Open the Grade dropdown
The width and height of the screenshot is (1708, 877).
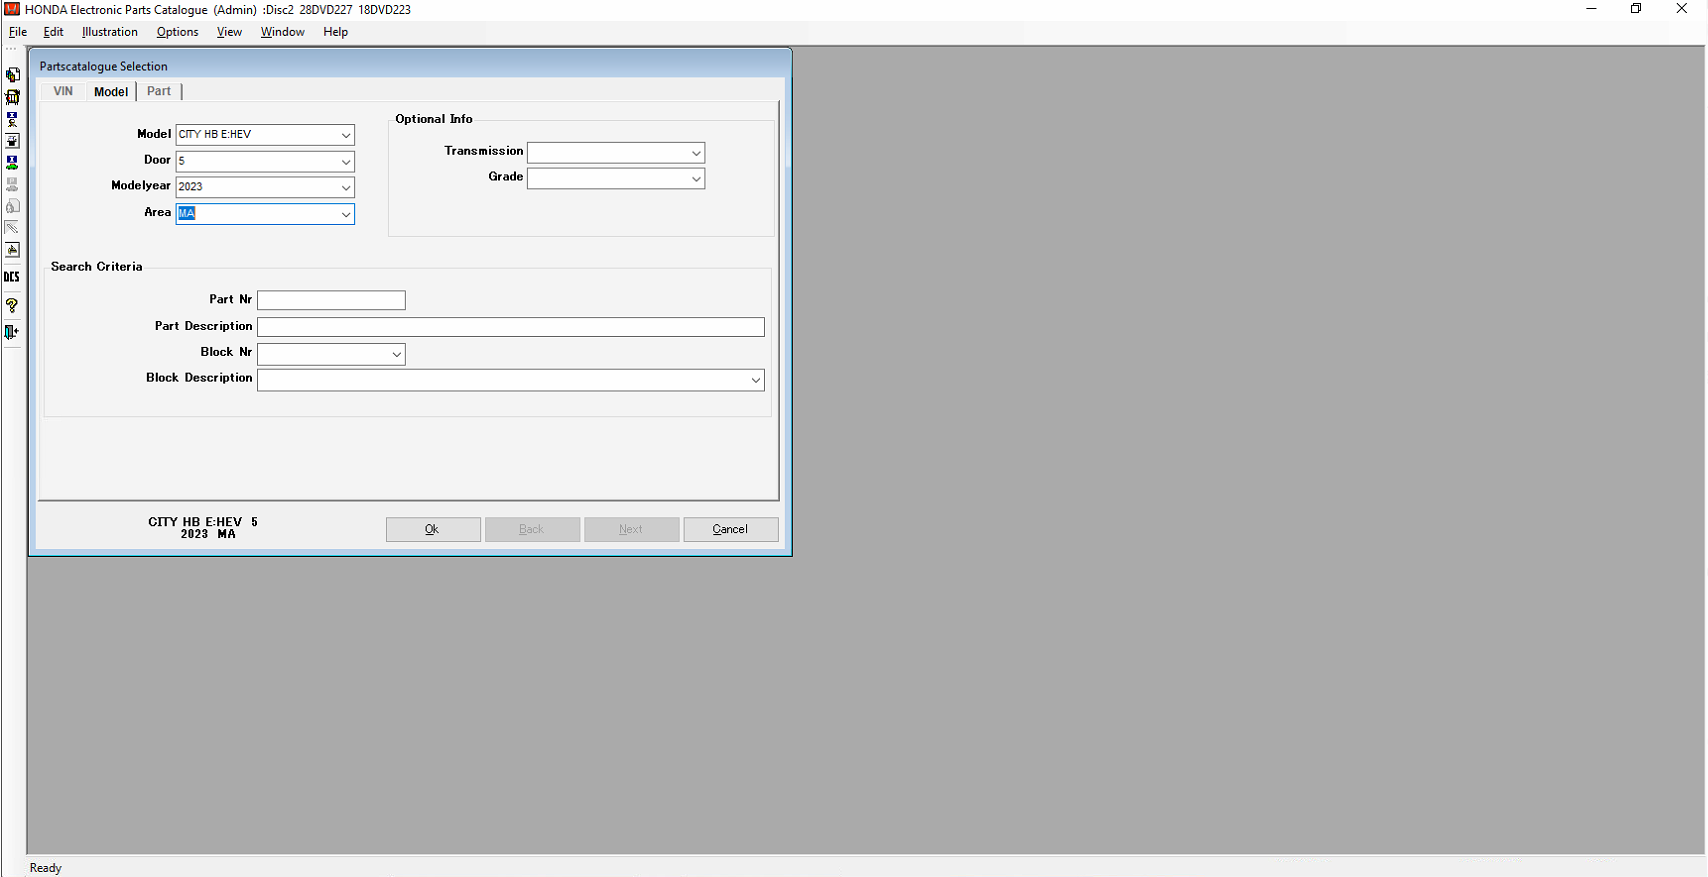(696, 179)
